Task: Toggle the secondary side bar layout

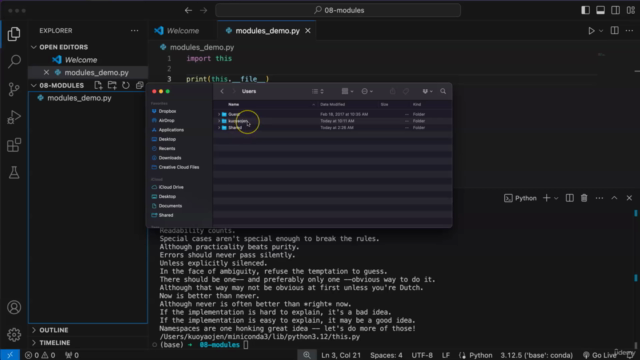Action: [x=616, y=10]
